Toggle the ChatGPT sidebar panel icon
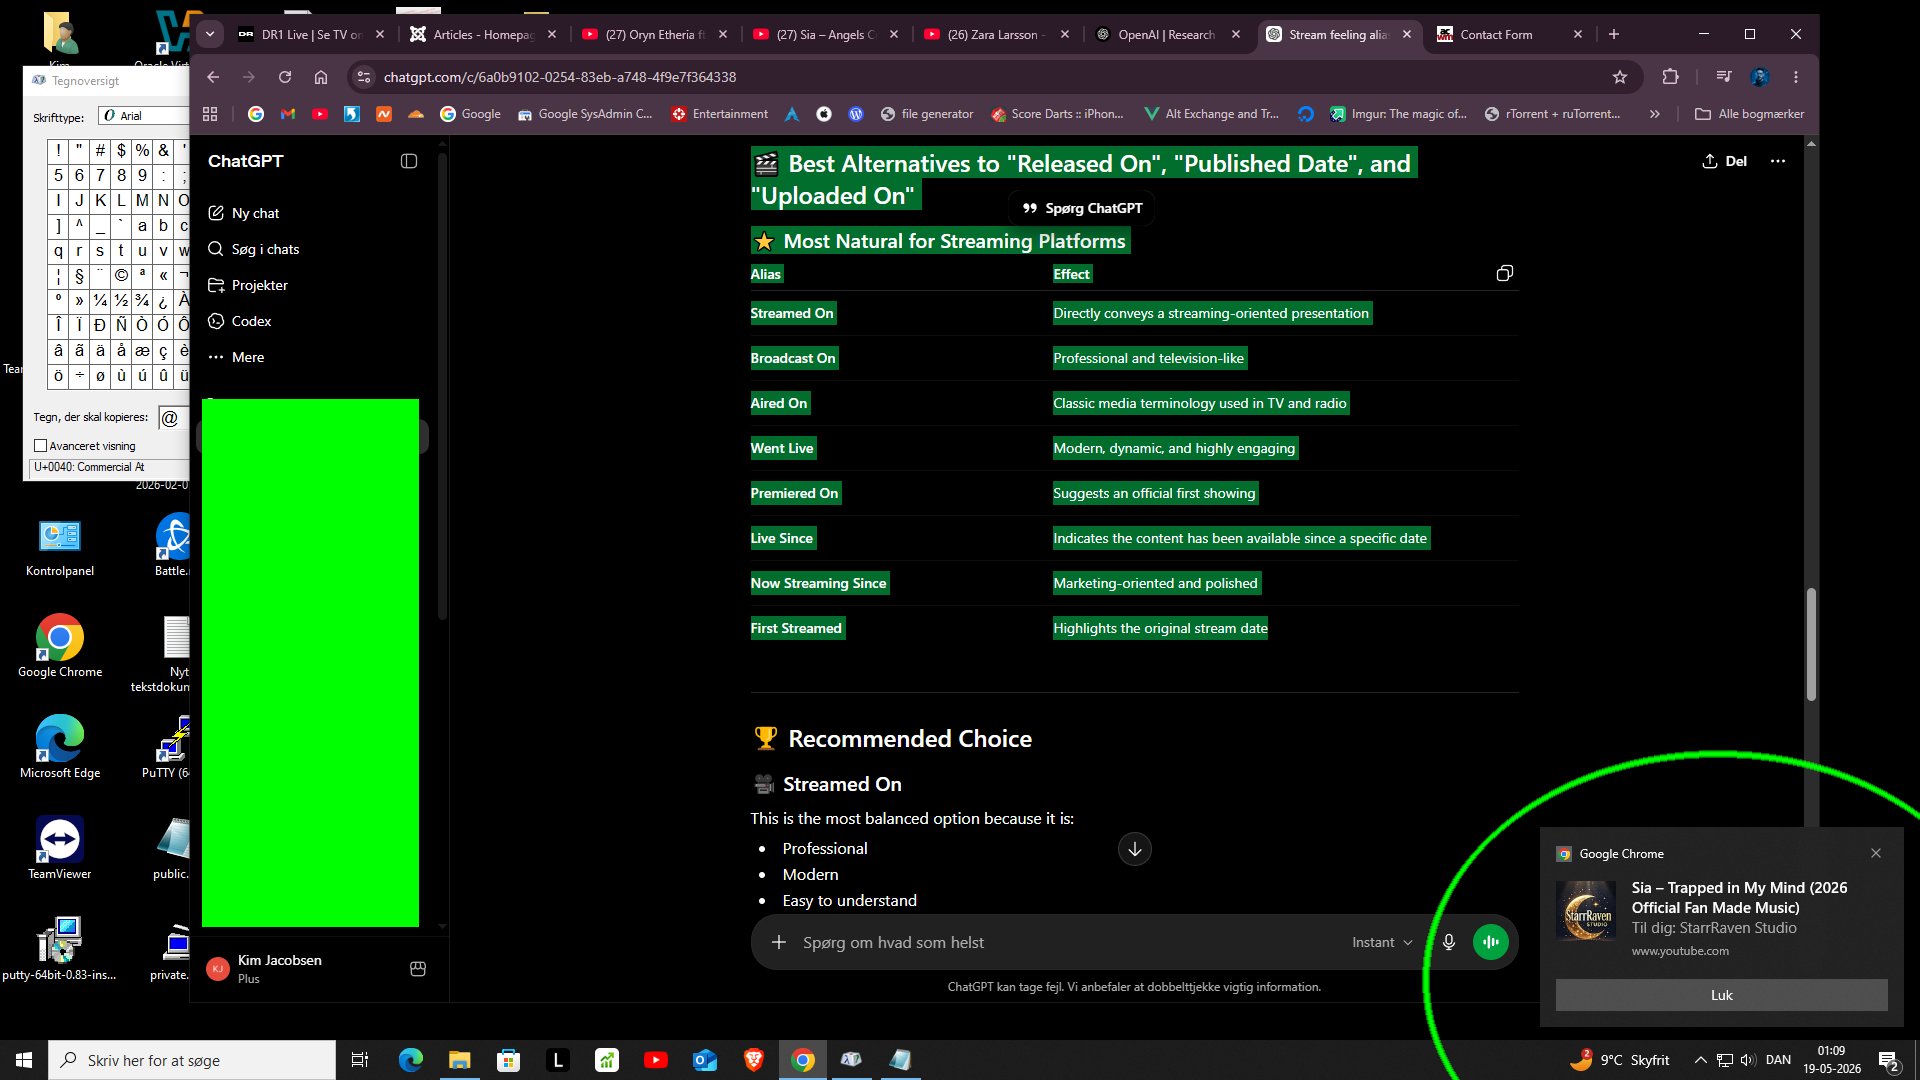This screenshot has width=1920, height=1080. pos(409,161)
